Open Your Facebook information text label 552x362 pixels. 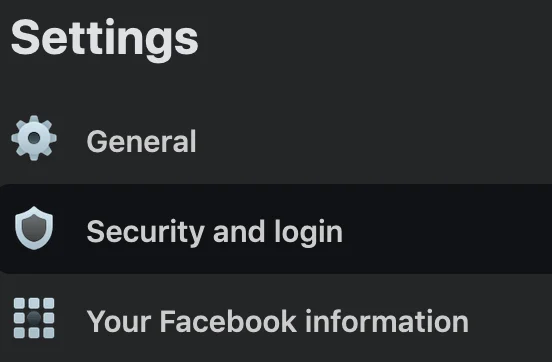click(277, 322)
